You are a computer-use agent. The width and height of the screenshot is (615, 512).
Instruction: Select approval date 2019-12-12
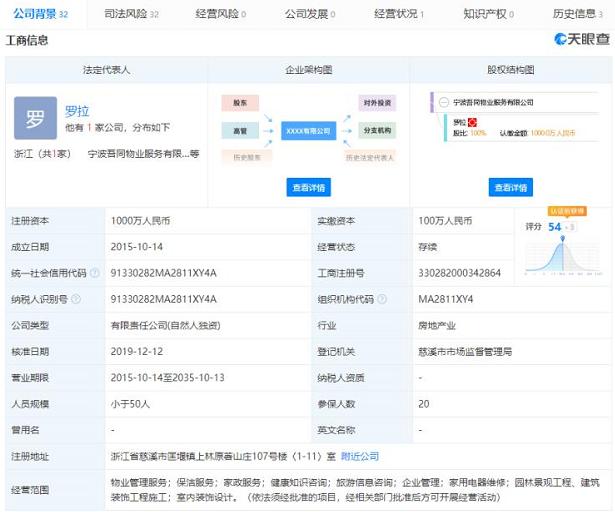(136, 352)
